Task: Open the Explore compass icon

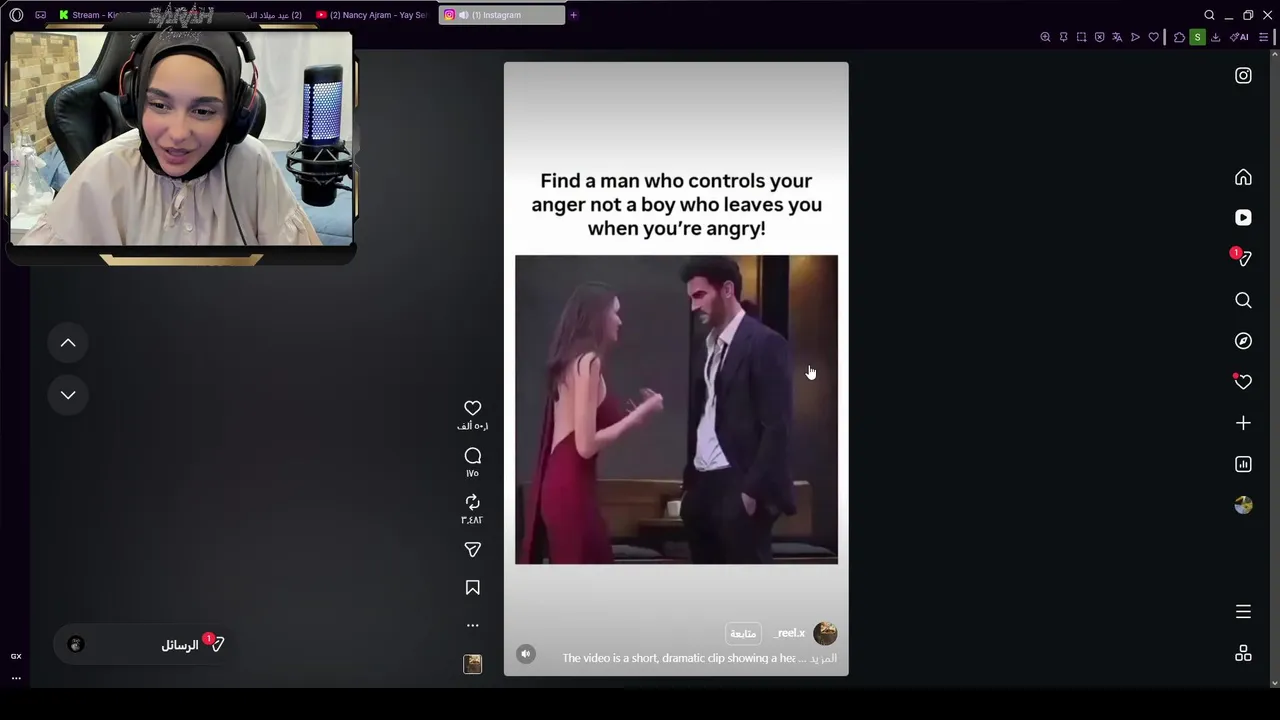Action: pyautogui.click(x=1243, y=341)
